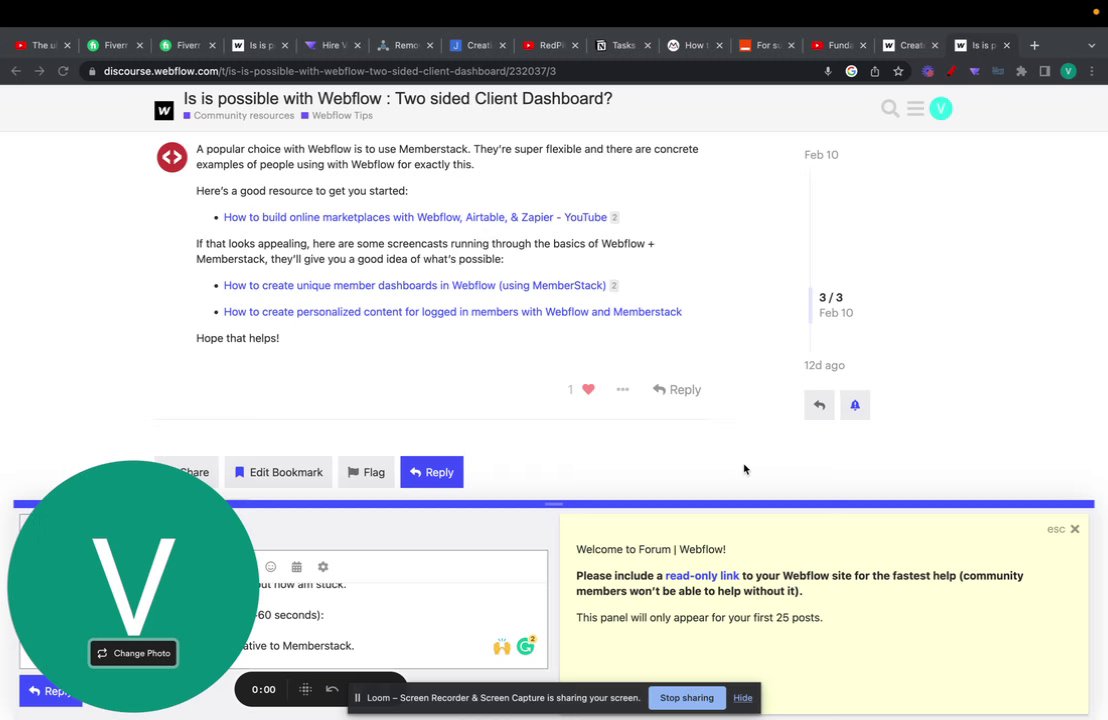Click Loom grid drag handle icon
The width and height of the screenshot is (1108, 720).
(305, 689)
